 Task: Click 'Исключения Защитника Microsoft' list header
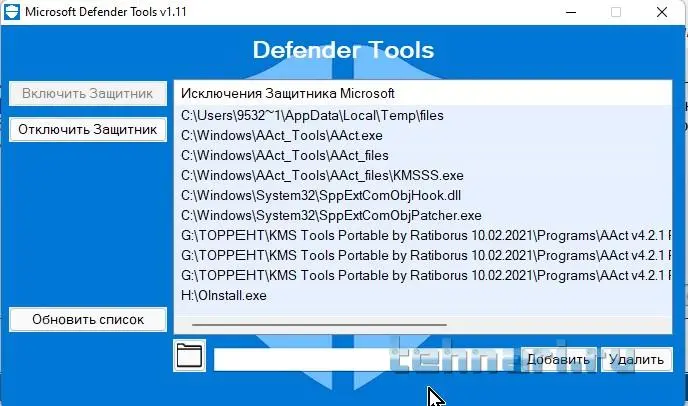click(x=423, y=93)
